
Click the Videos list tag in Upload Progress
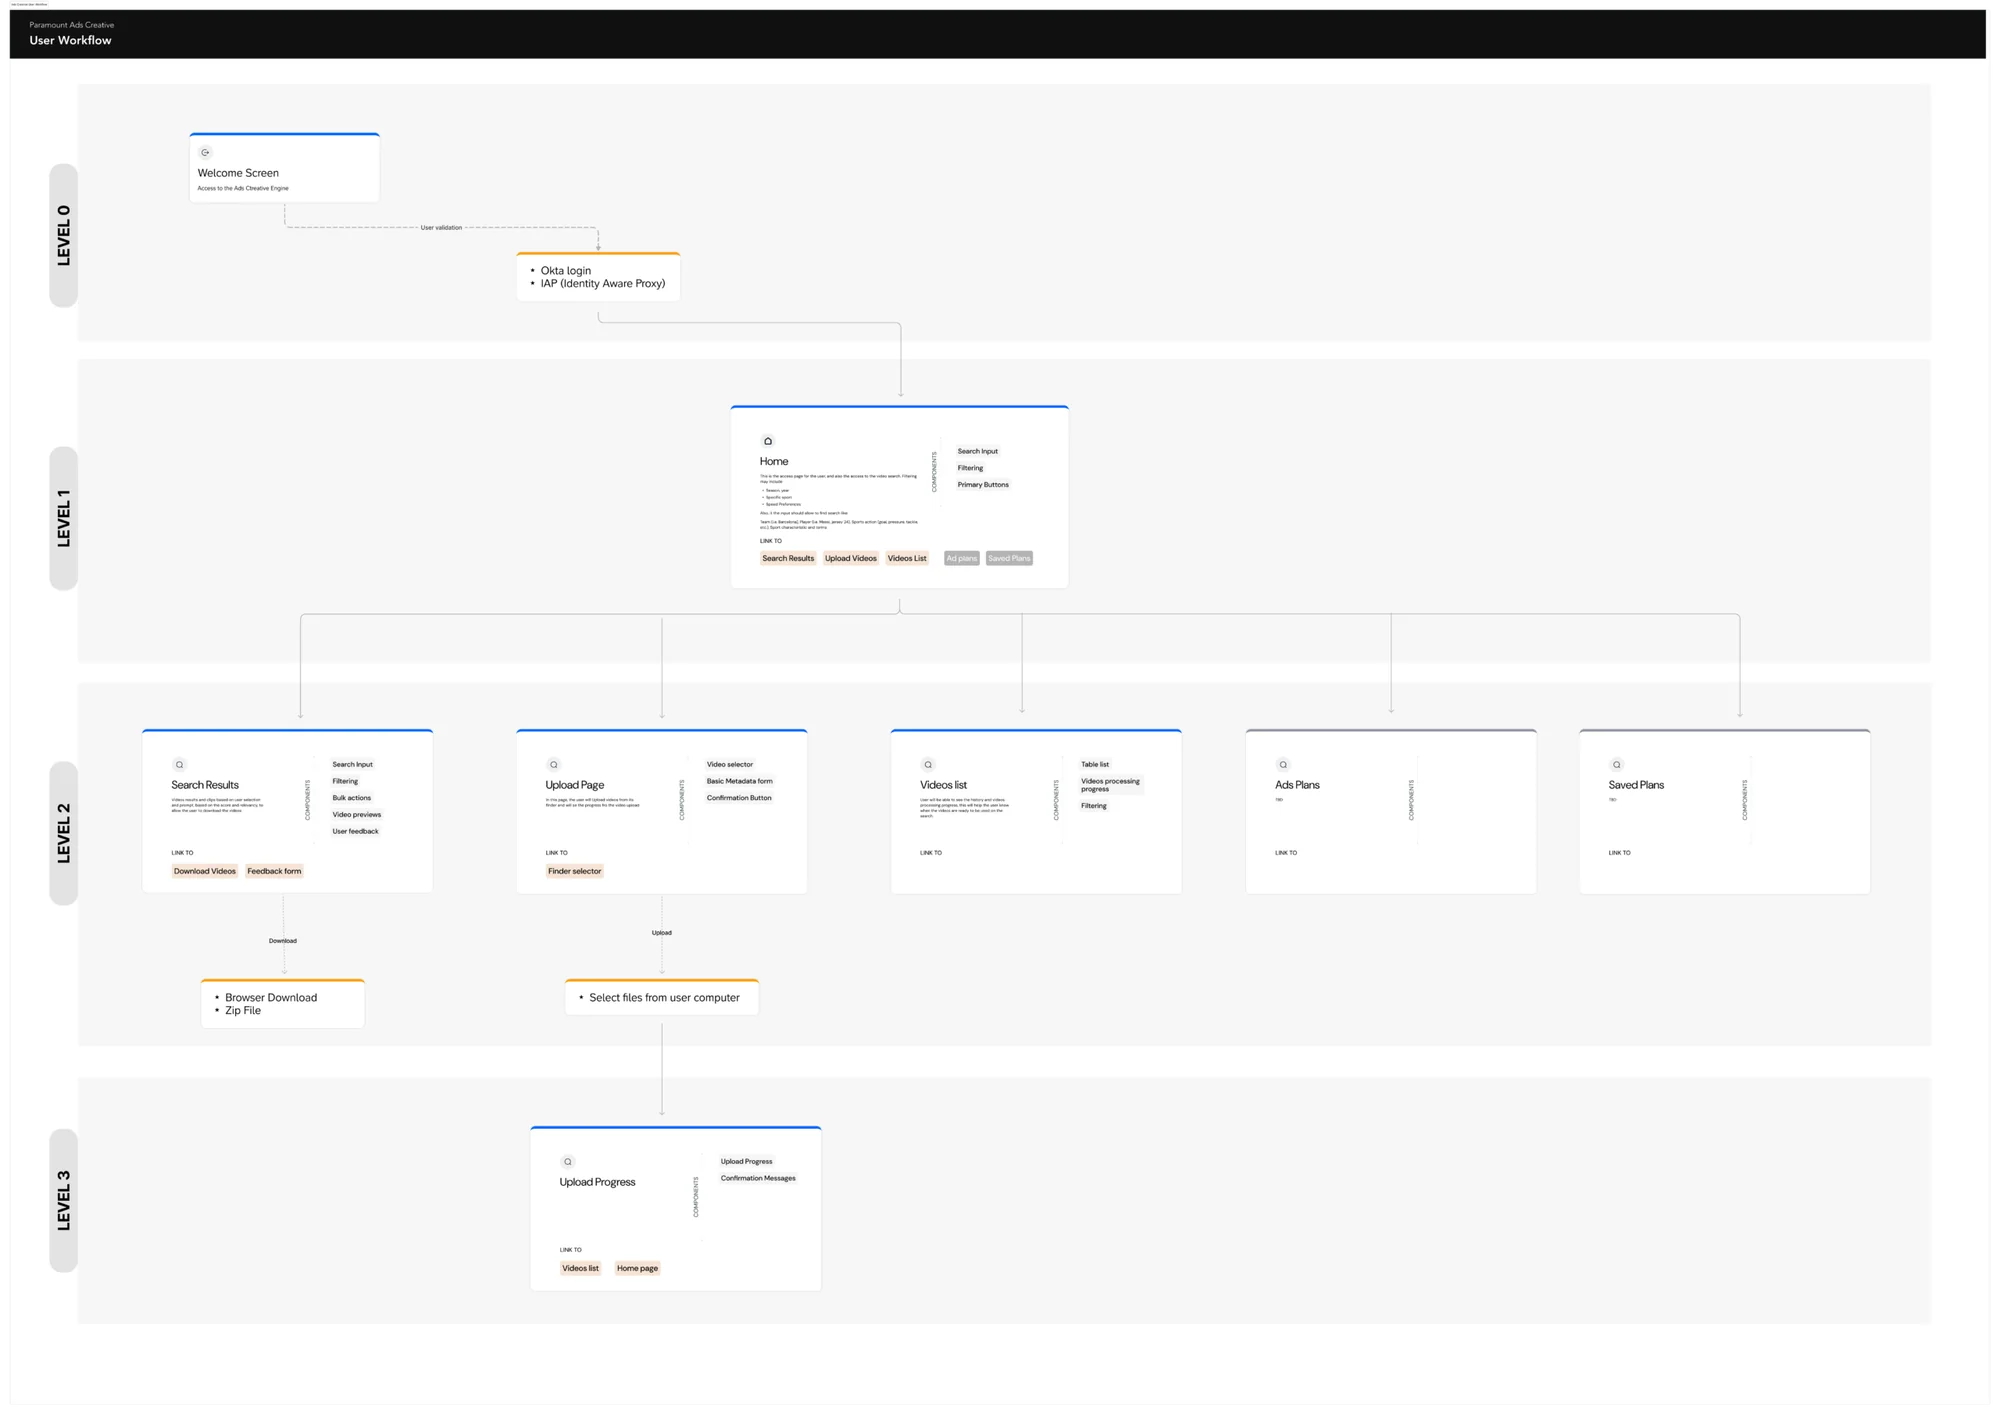pos(580,1268)
